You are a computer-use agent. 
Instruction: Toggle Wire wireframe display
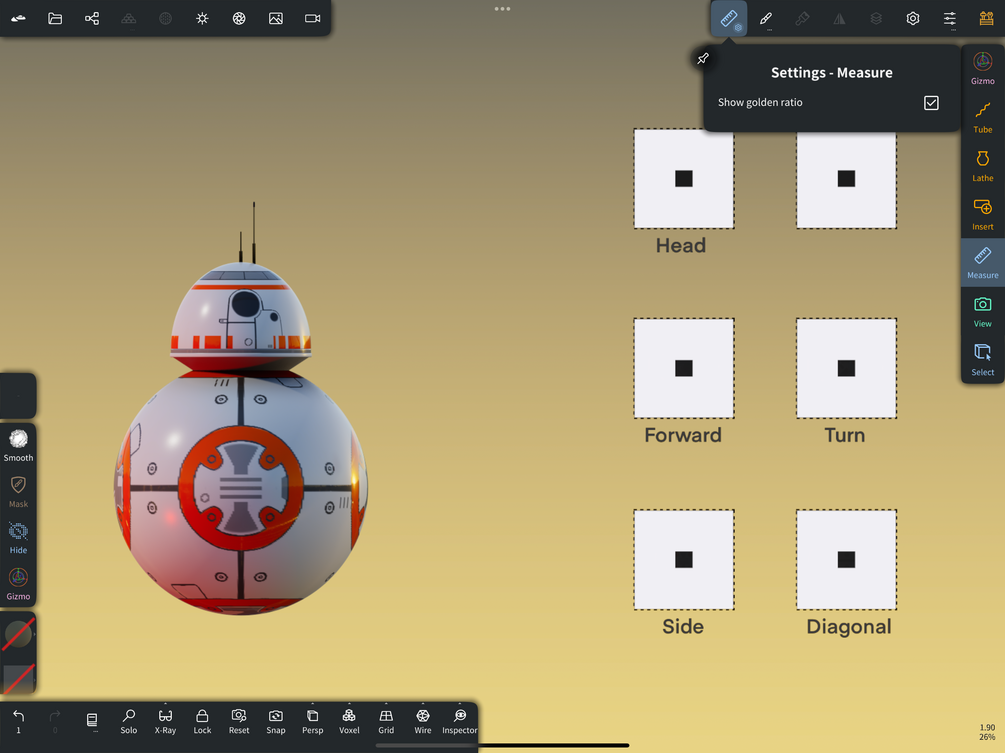click(x=423, y=721)
